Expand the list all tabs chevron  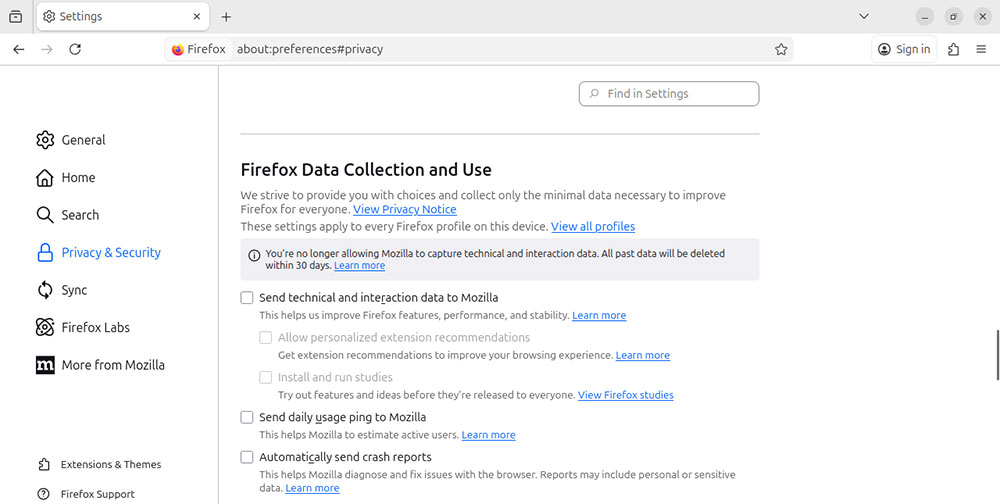(864, 17)
